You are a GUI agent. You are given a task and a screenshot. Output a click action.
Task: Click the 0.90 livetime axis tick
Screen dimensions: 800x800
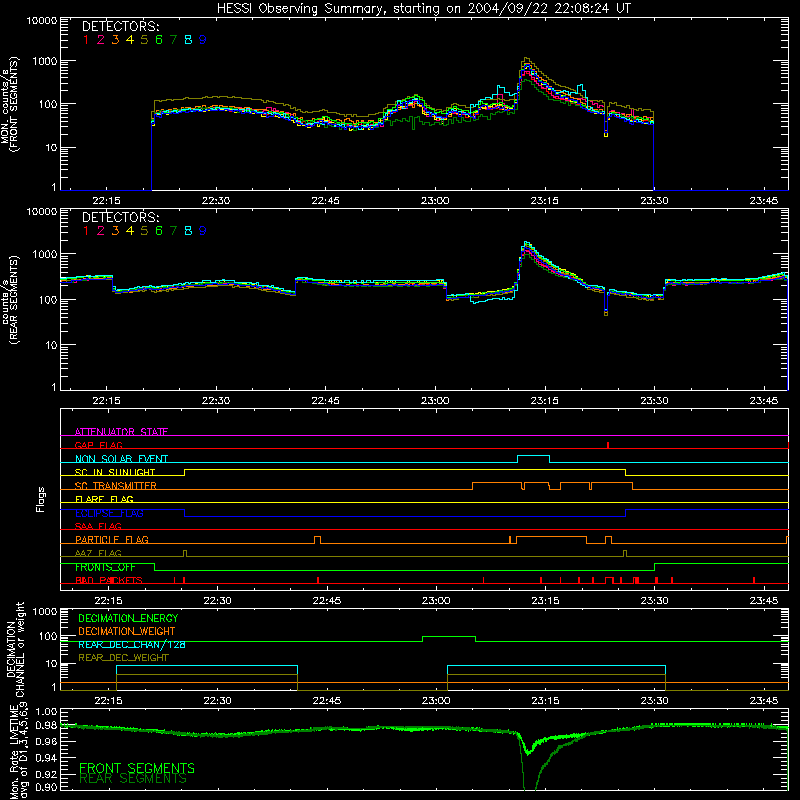point(46,787)
